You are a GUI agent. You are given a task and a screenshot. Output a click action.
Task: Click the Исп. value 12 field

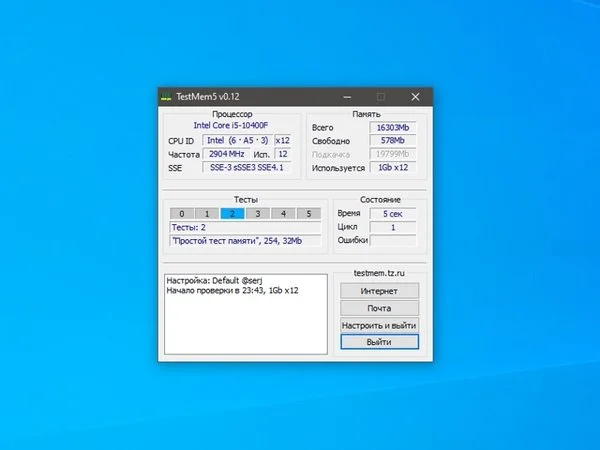point(283,154)
